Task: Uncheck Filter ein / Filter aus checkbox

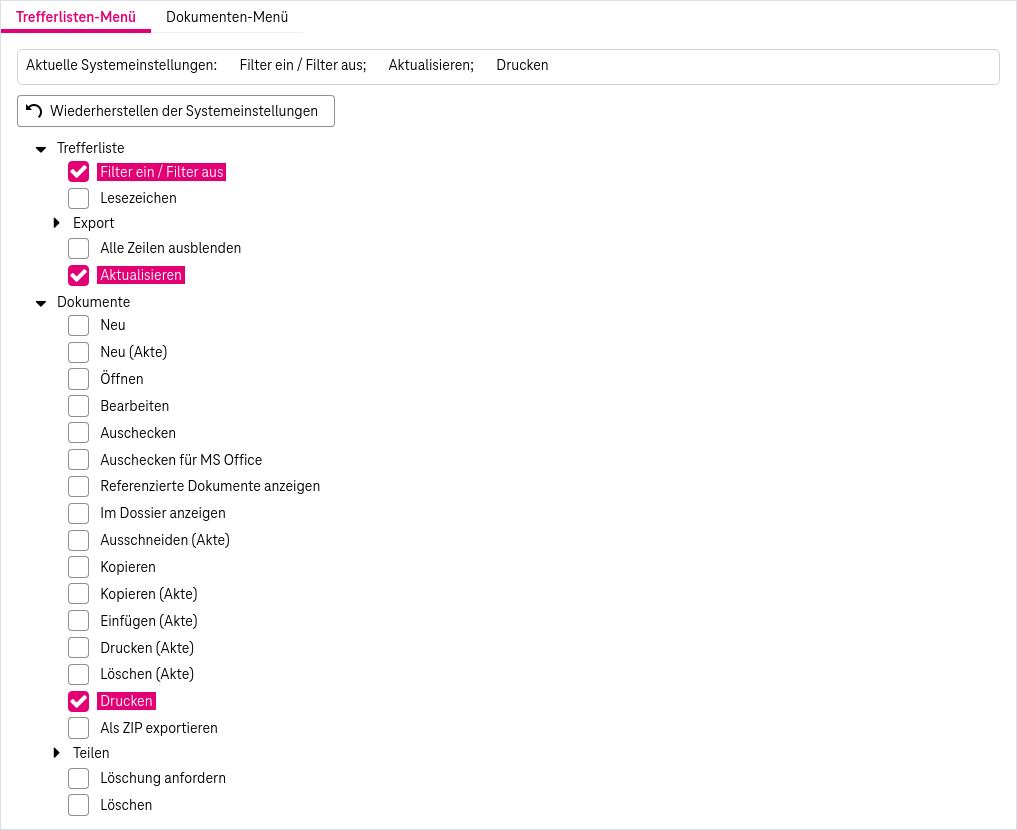Action: pos(78,172)
